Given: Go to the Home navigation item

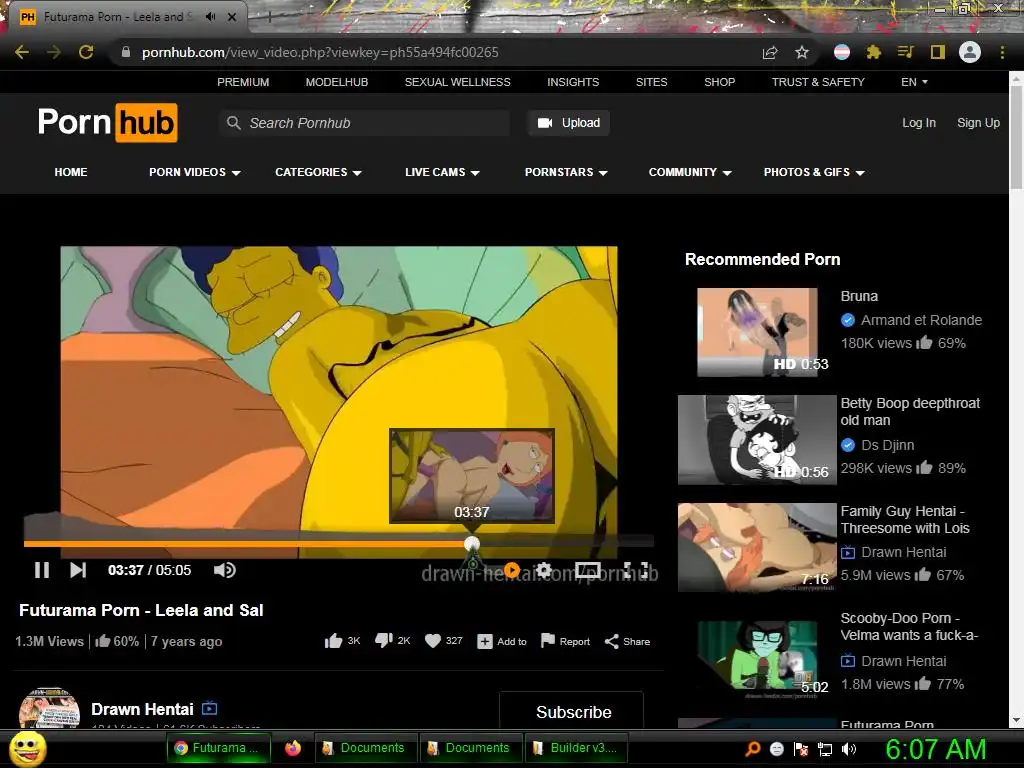Looking at the screenshot, I should coord(71,172).
